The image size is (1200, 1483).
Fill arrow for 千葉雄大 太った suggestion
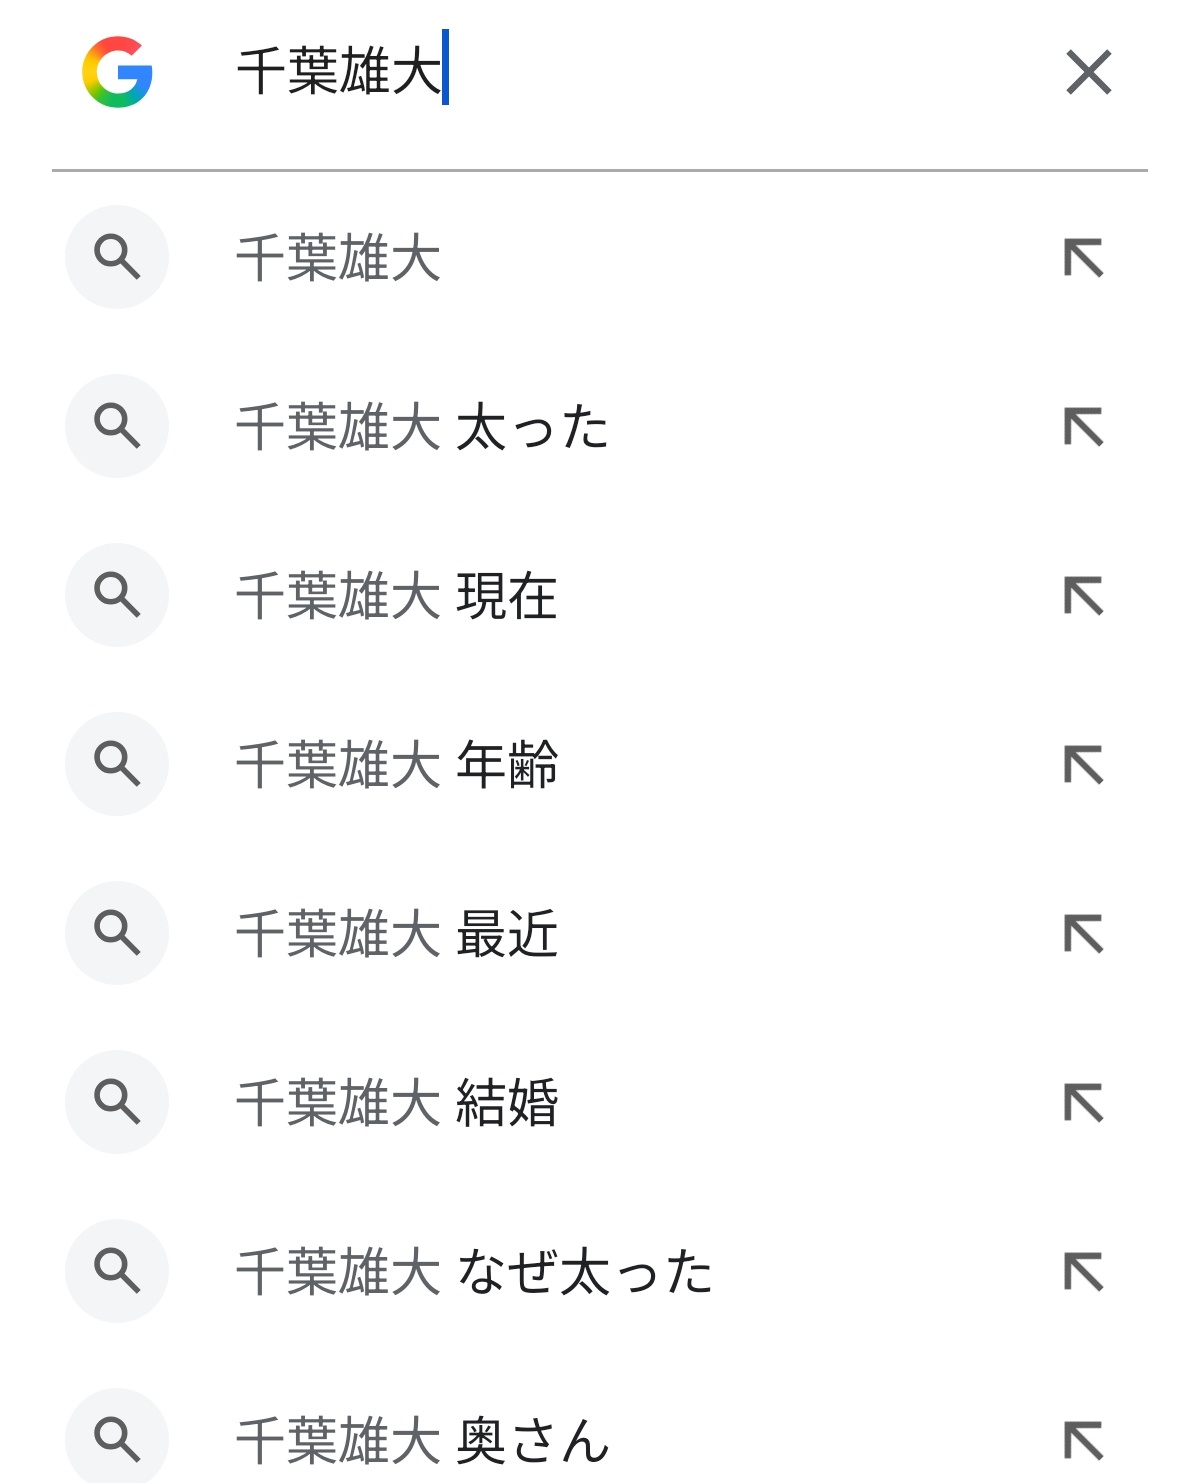[x=1084, y=426]
